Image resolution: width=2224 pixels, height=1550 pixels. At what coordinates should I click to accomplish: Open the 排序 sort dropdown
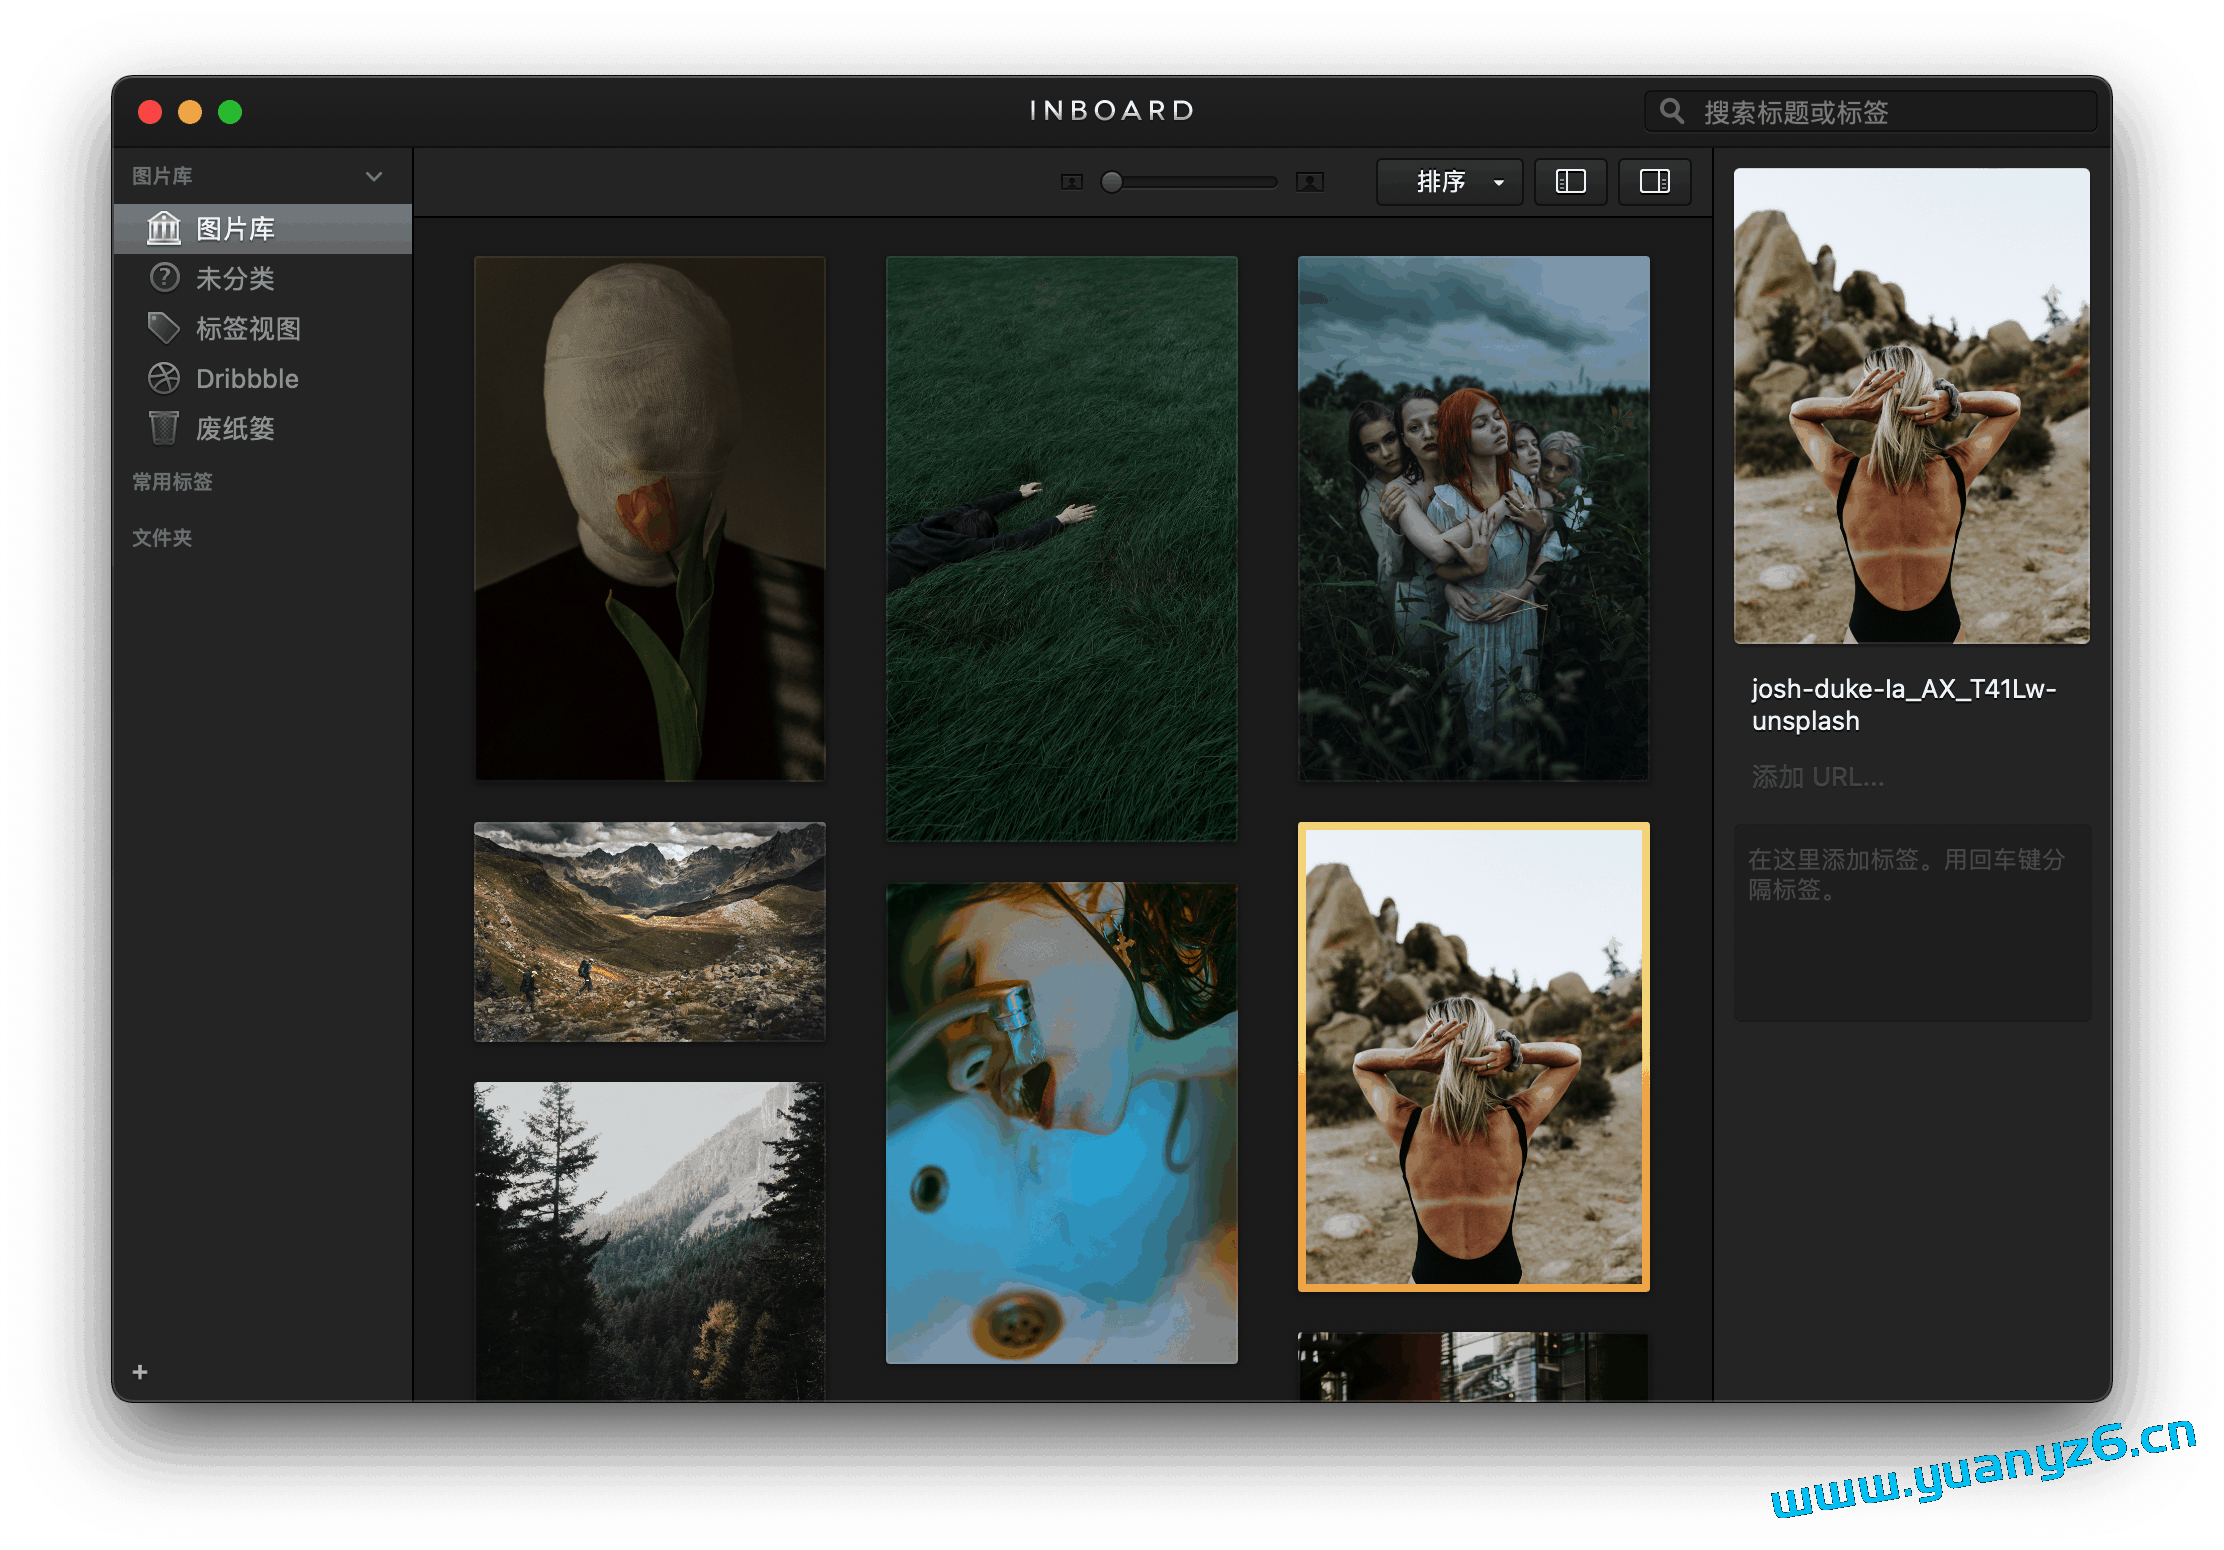[x=1449, y=182]
